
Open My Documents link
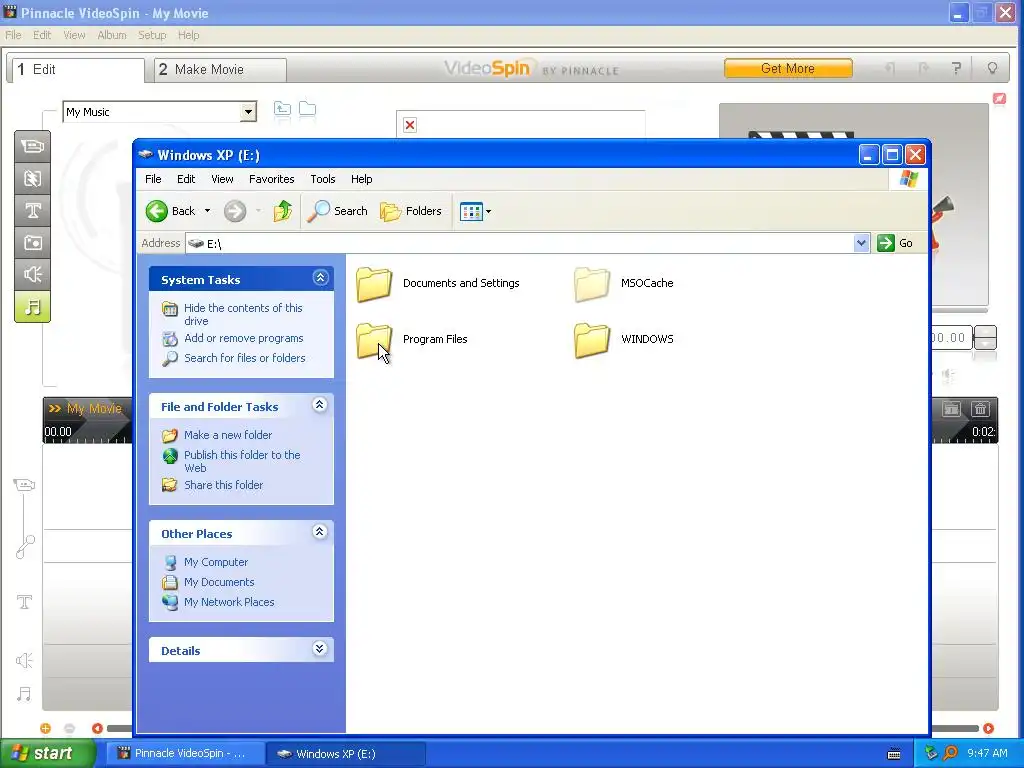tap(219, 583)
